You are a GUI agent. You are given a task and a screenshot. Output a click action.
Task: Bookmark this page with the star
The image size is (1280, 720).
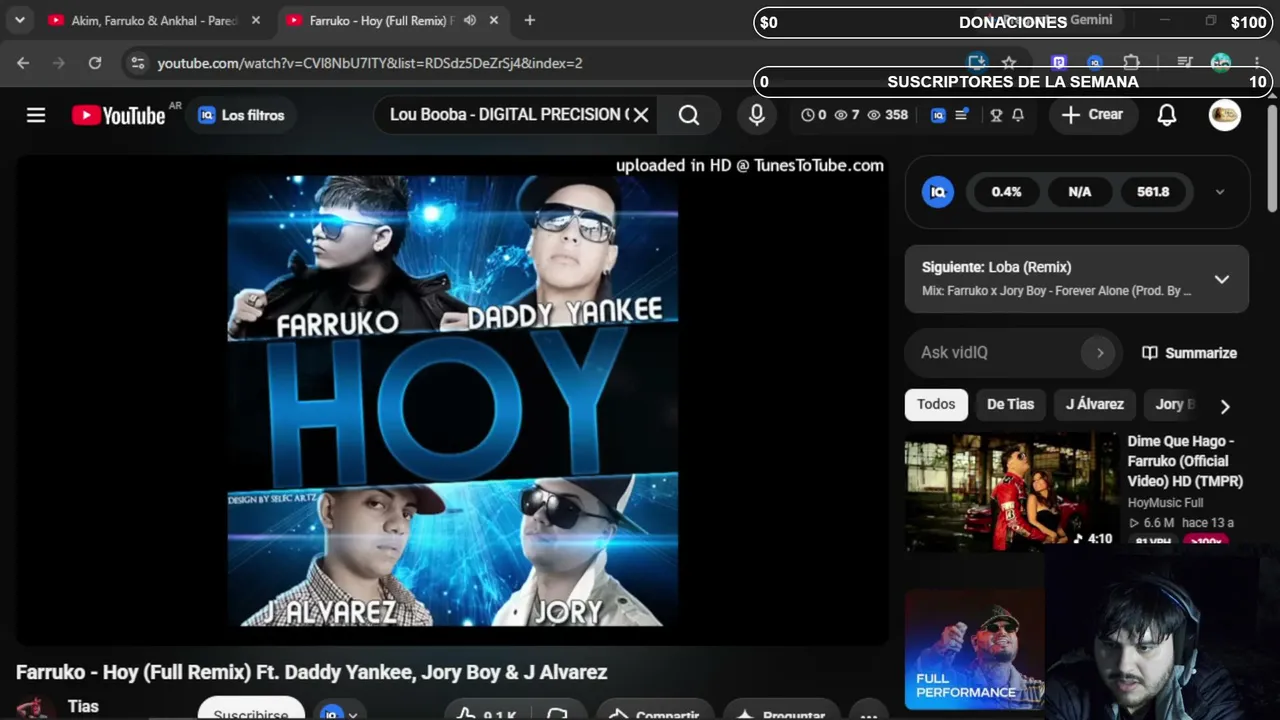pyautogui.click(x=1009, y=63)
